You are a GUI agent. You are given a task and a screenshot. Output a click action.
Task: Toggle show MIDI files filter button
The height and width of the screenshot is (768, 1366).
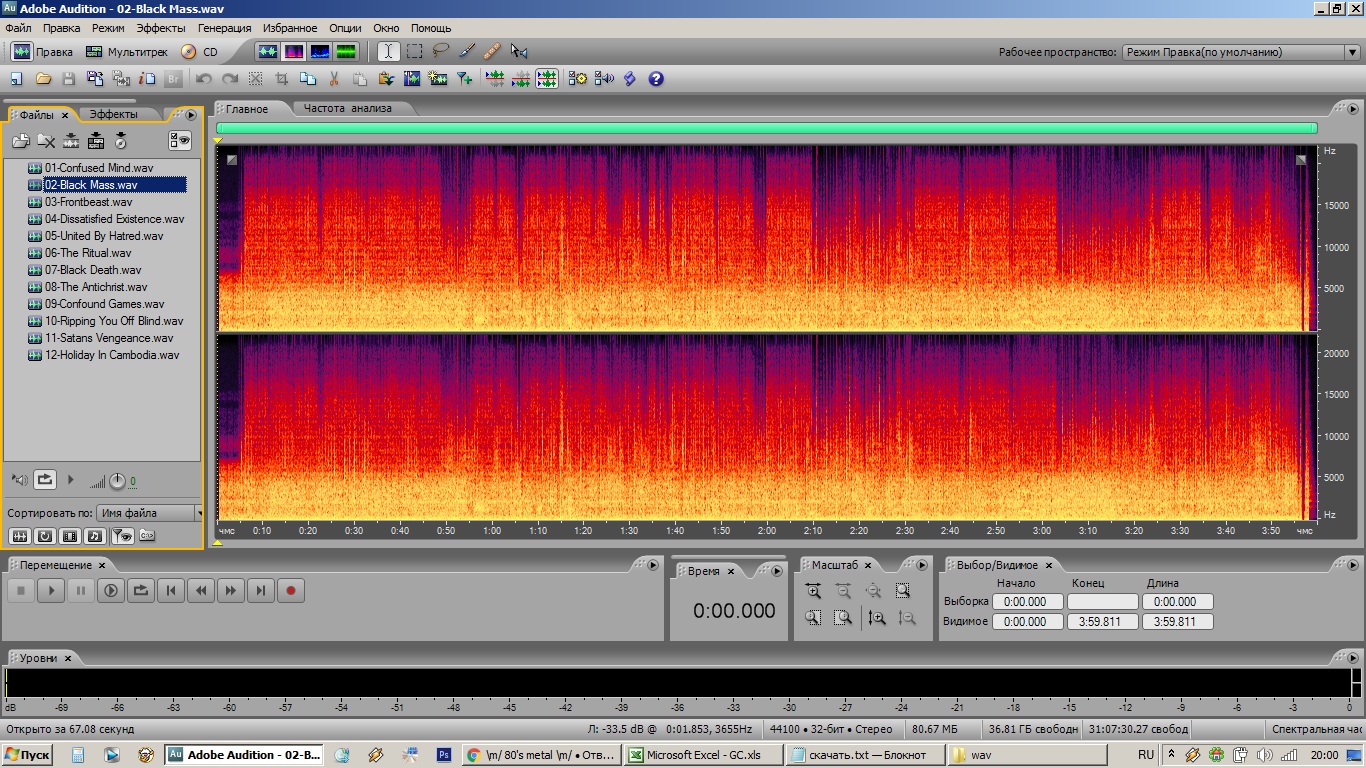coord(95,536)
